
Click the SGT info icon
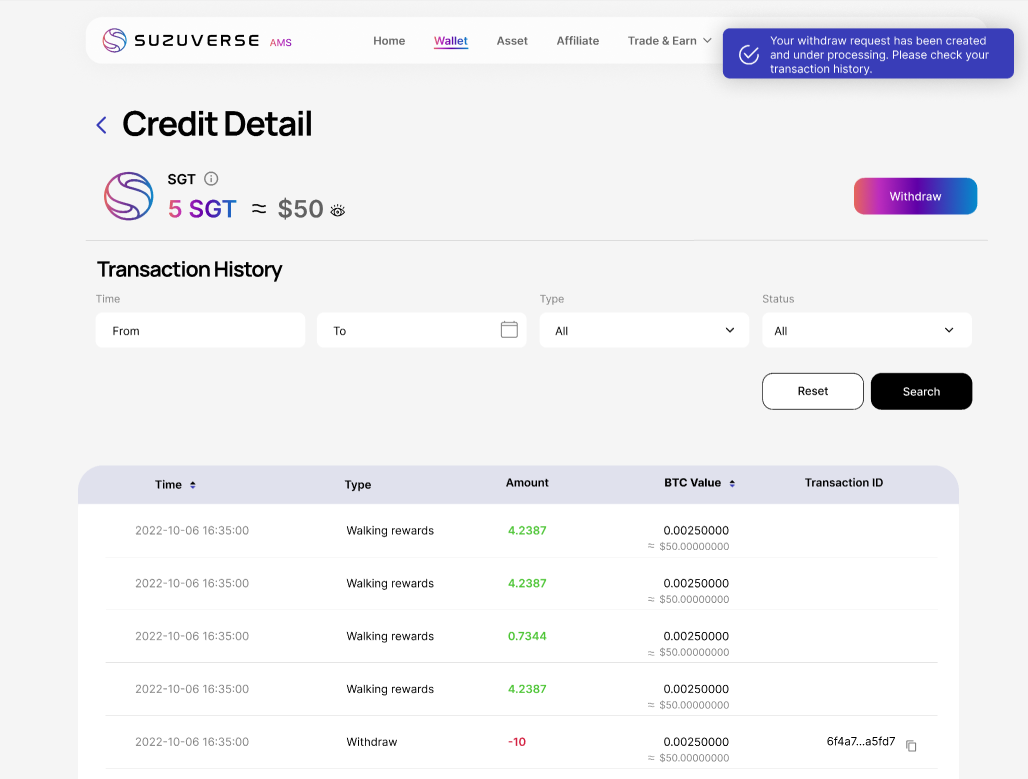pyautogui.click(x=211, y=179)
